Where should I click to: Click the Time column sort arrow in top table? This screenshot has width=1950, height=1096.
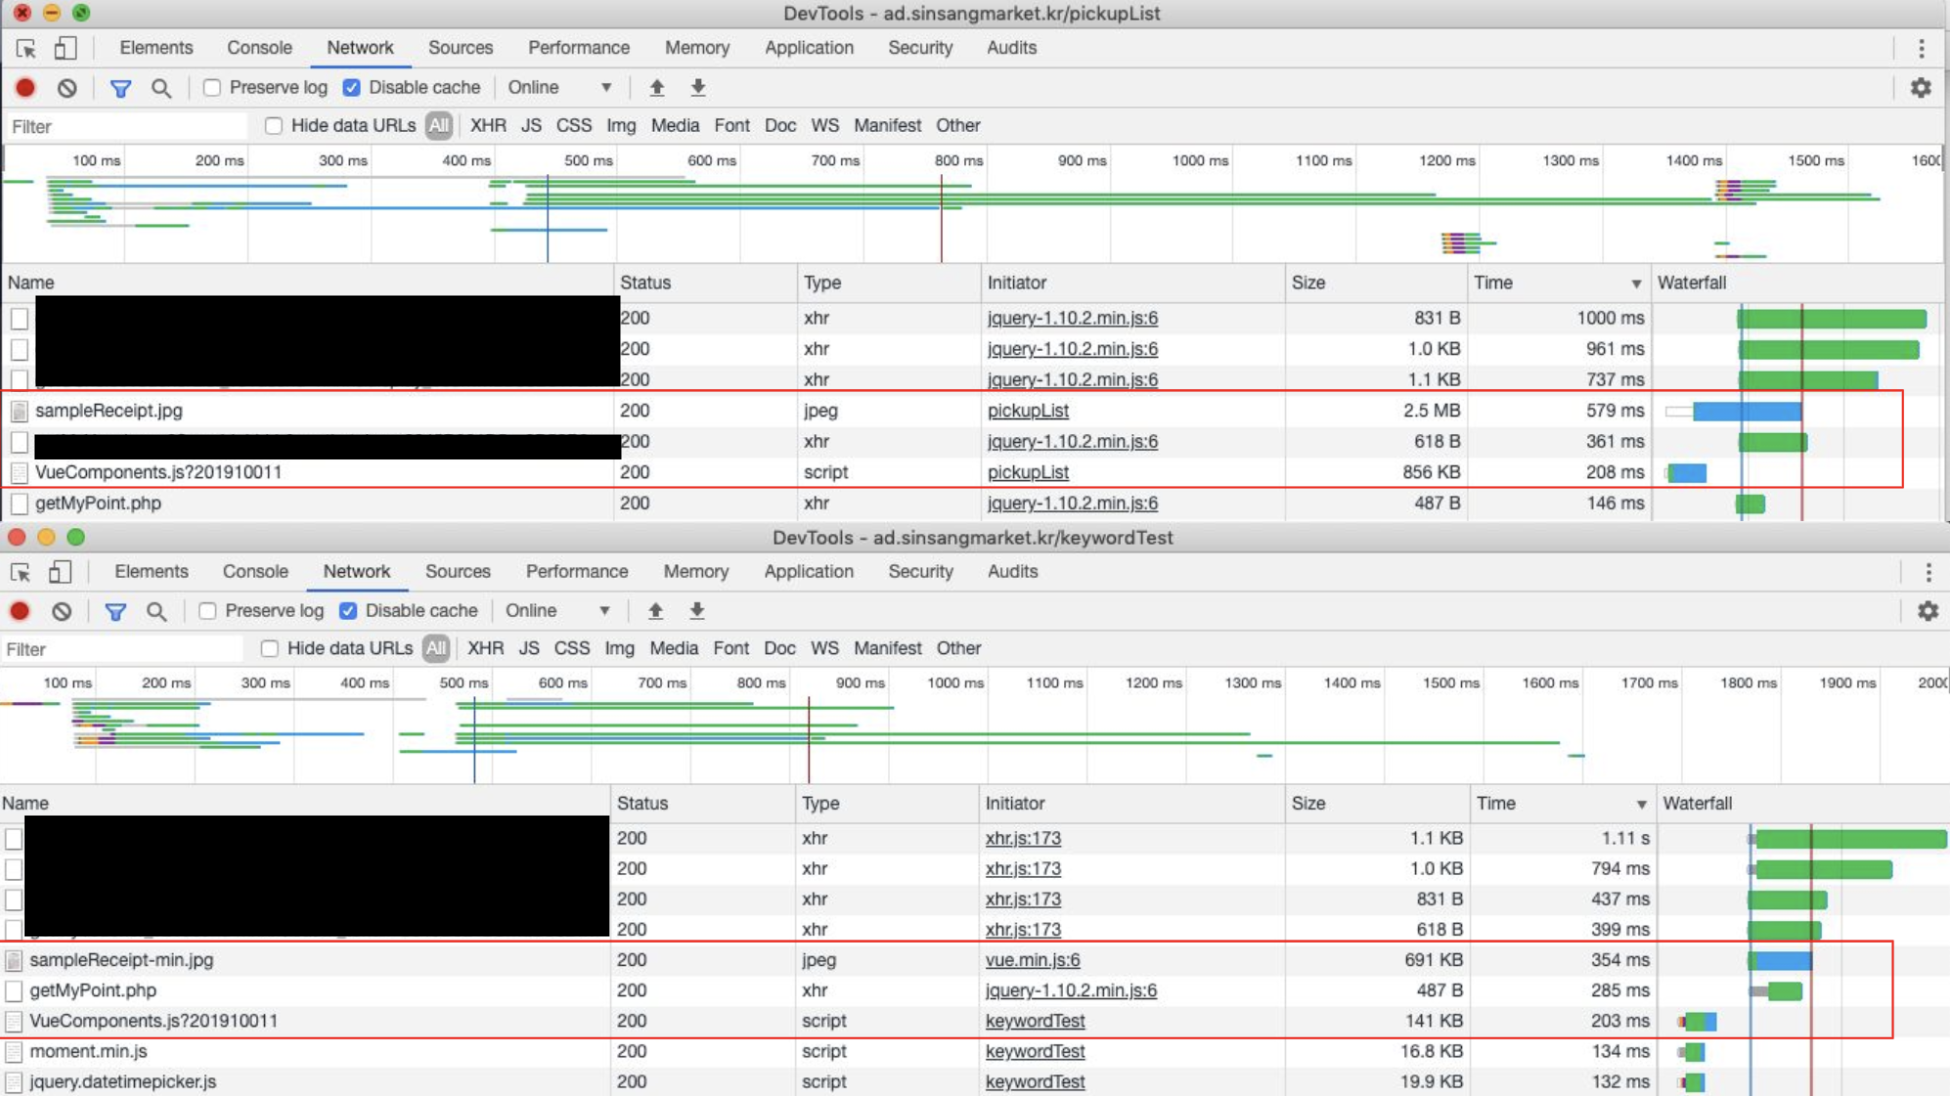click(1636, 284)
